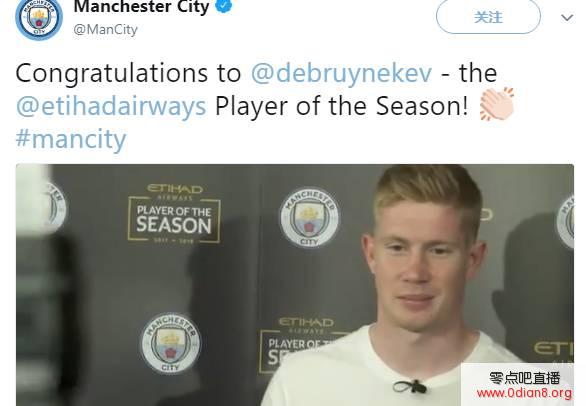Viewport: 586px width, 406px height.
Task: Click the "Player of the Season!" tweet text
Action: [342, 106]
